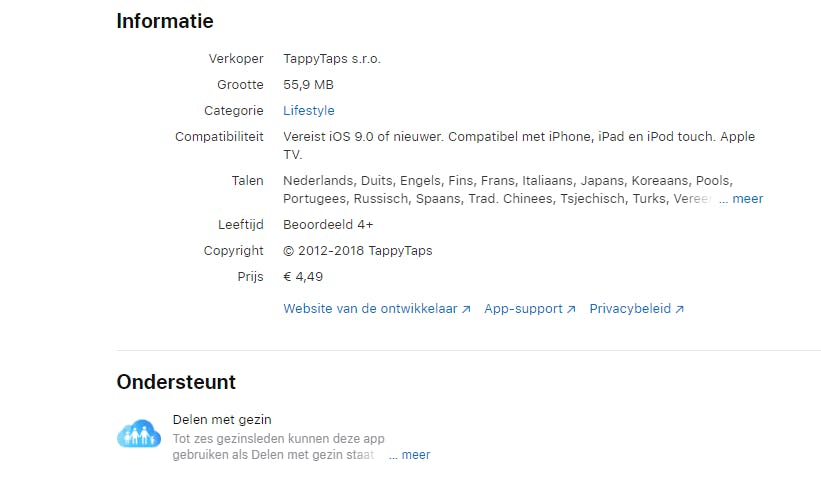Click the Informatie section heading
The height and width of the screenshot is (495, 821).
(165, 21)
